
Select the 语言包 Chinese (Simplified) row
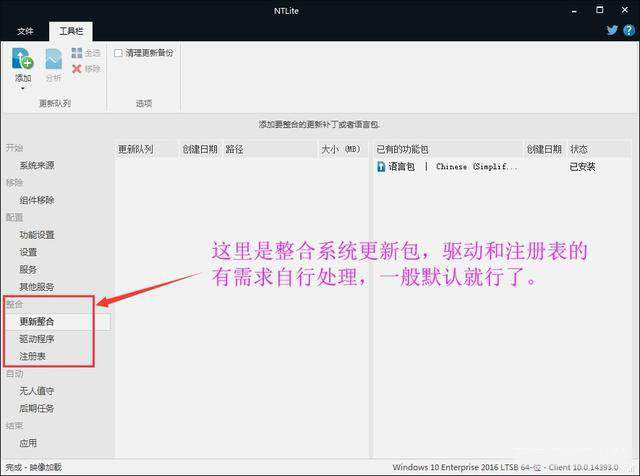[502, 167]
